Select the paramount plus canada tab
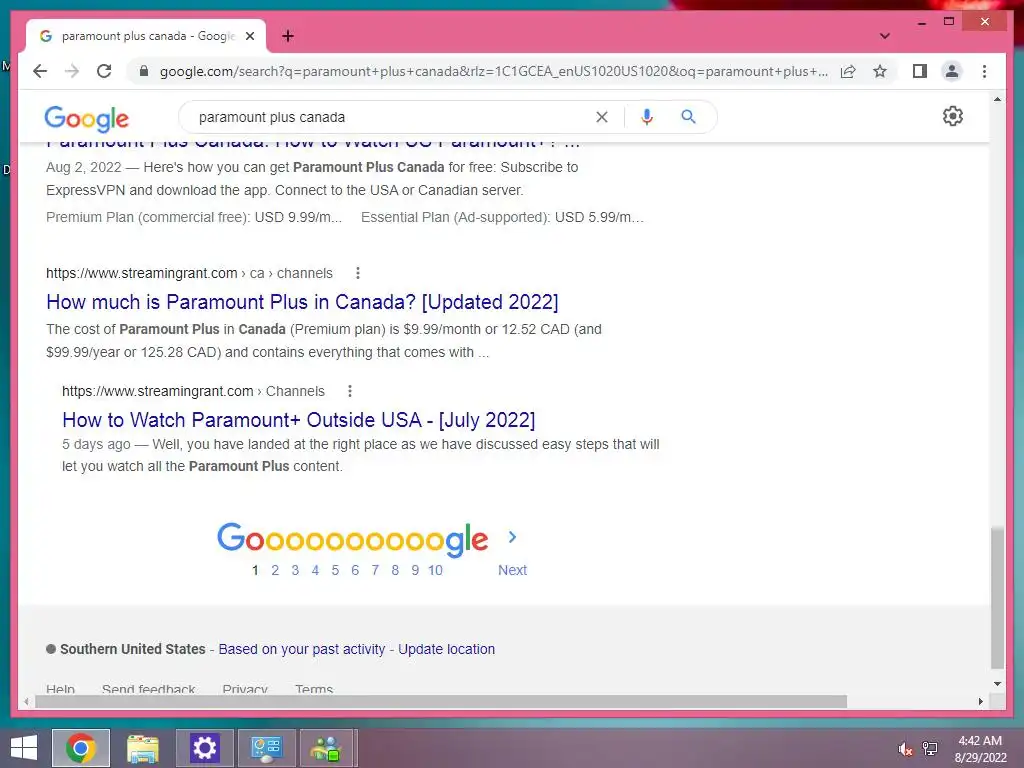The image size is (1024, 768). 146,36
